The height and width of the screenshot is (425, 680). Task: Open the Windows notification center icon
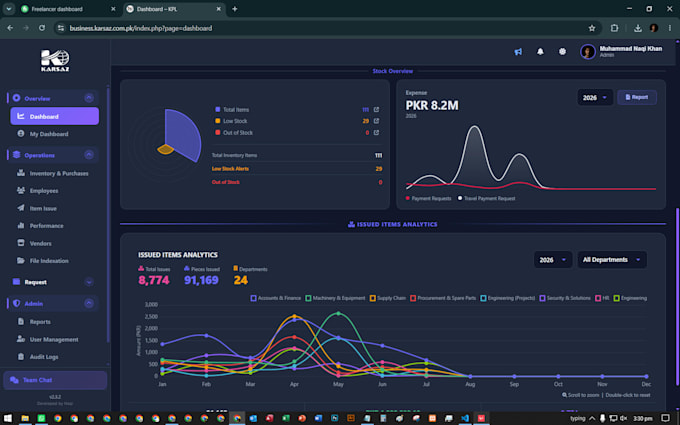[x=665, y=418]
